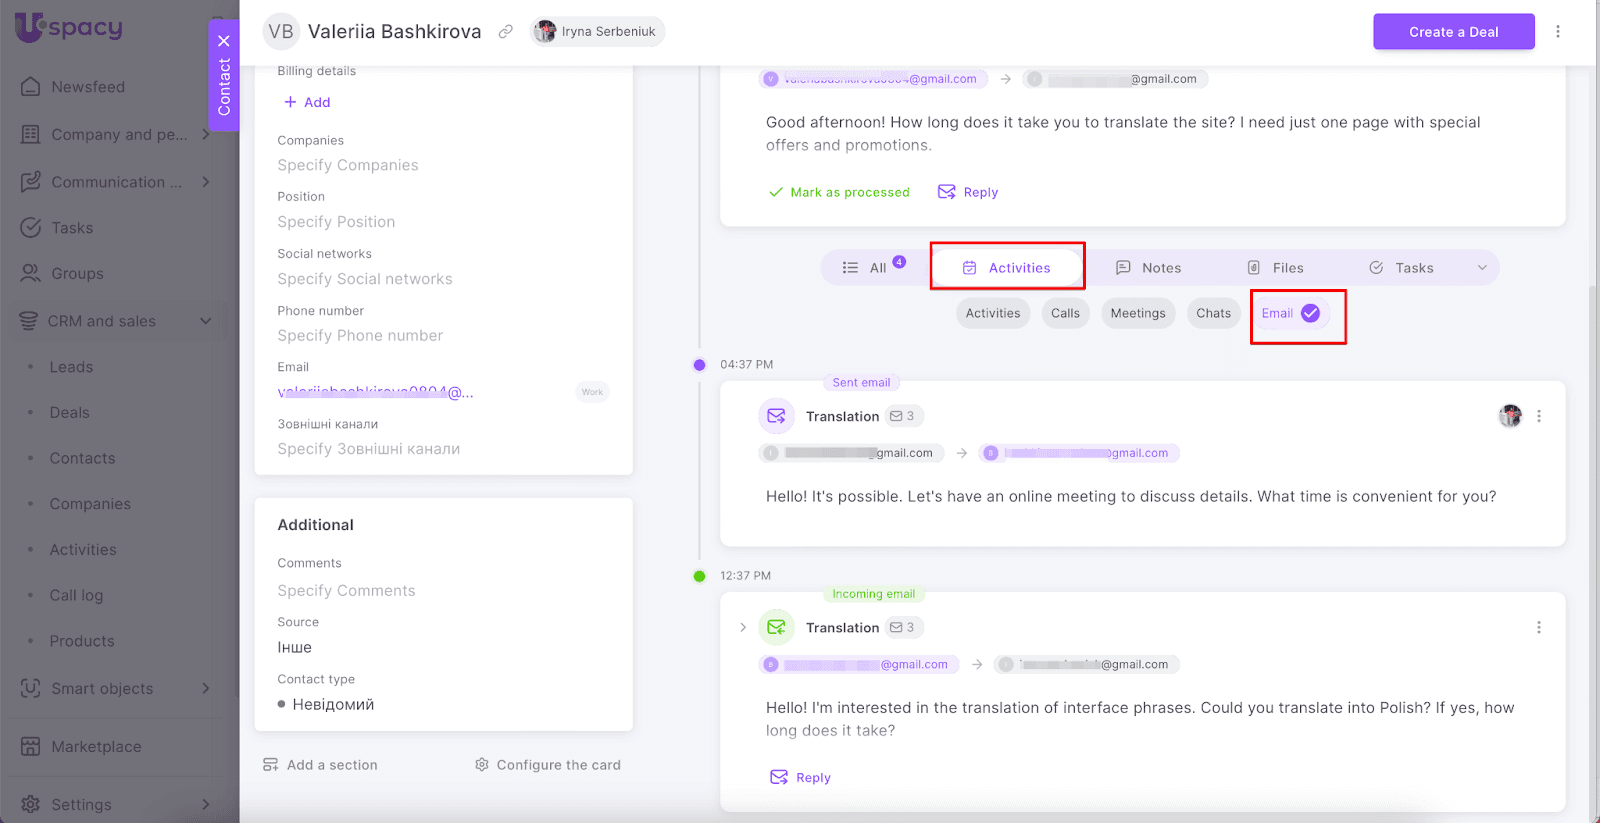Click the Specify Phone number field
Image resolution: width=1600 pixels, height=823 pixels.
[x=360, y=336]
